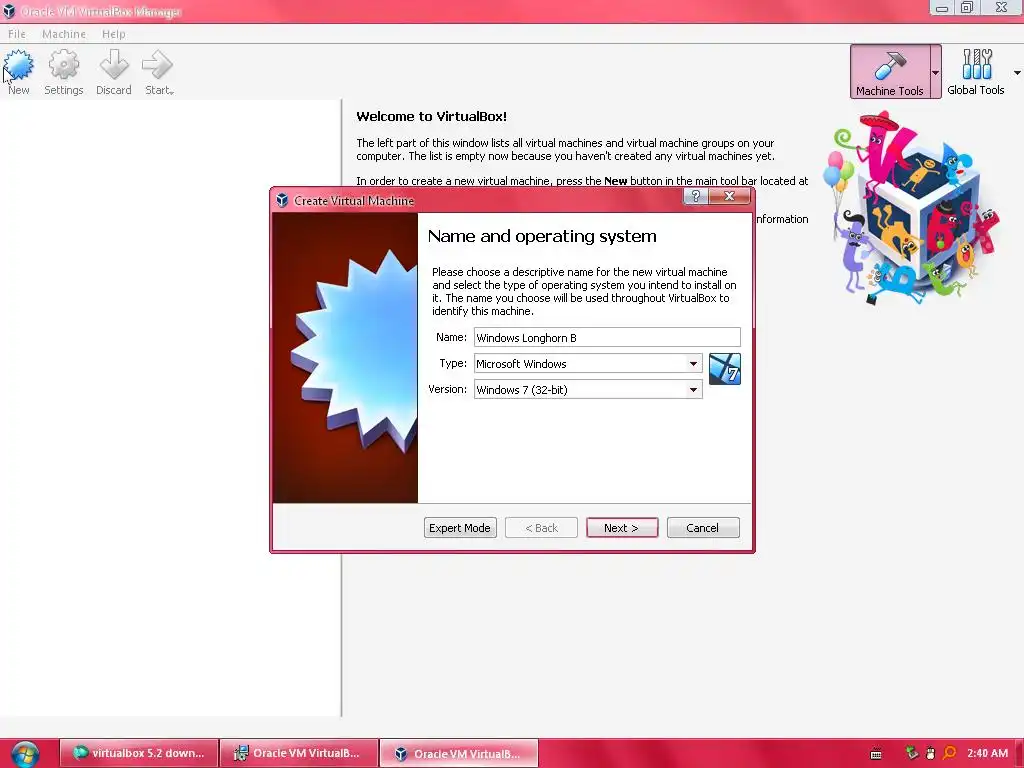Click the USB device tray icon
The height and width of the screenshot is (768, 1024).
[930, 753]
